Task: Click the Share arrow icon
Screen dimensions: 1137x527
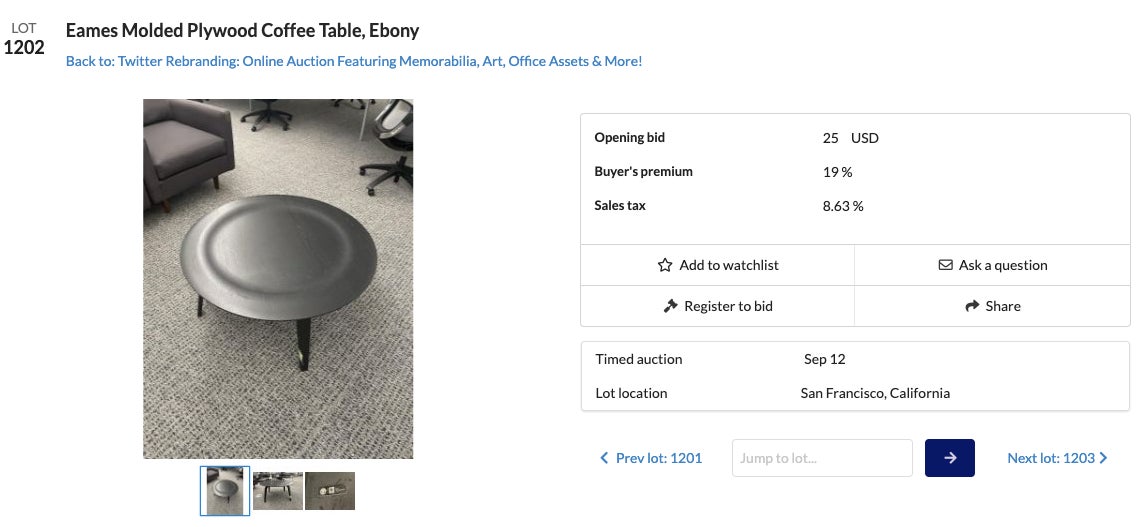Action: click(x=971, y=306)
